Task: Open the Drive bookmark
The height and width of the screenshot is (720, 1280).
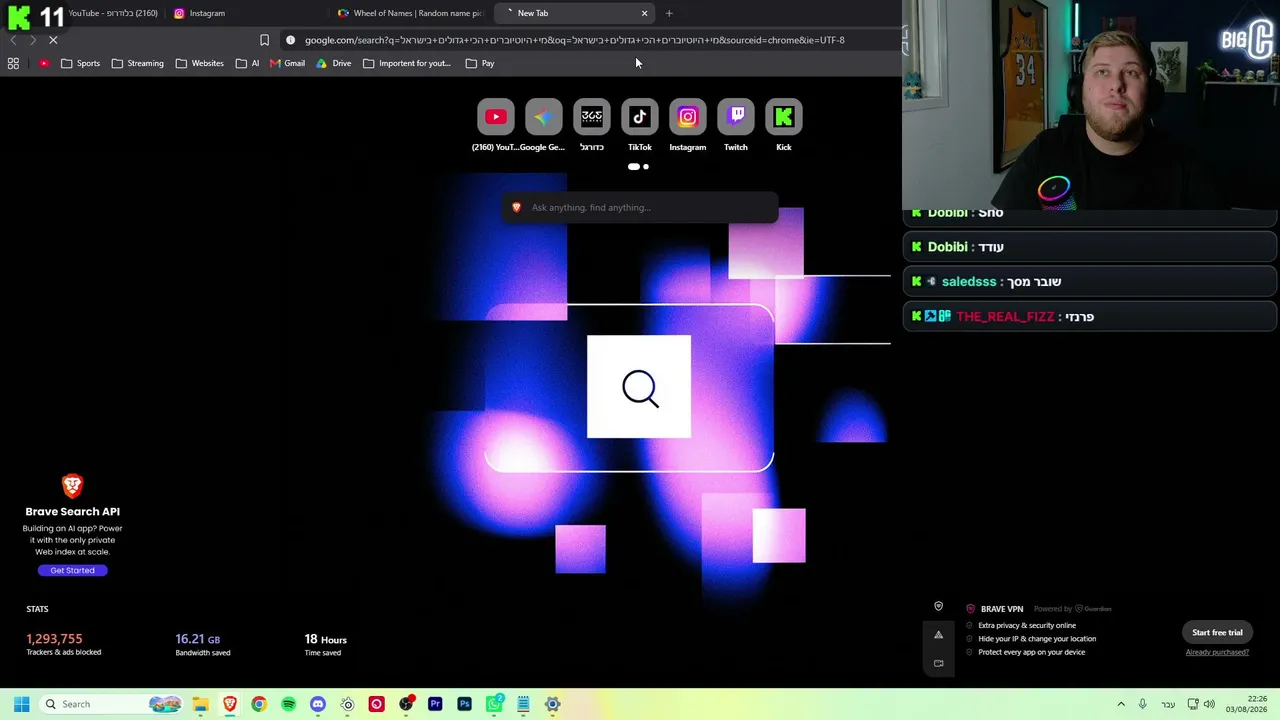Action: click(x=333, y=63)
